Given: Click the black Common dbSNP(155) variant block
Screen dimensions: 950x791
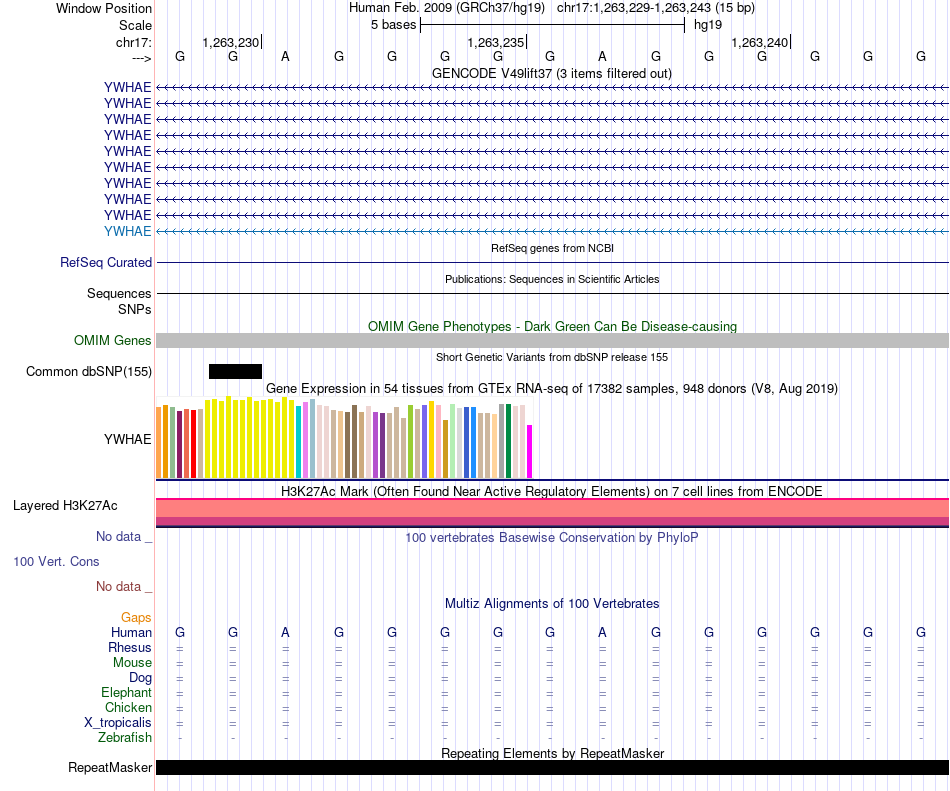Looking at the screenshot, I should click(x=235, y=371).
